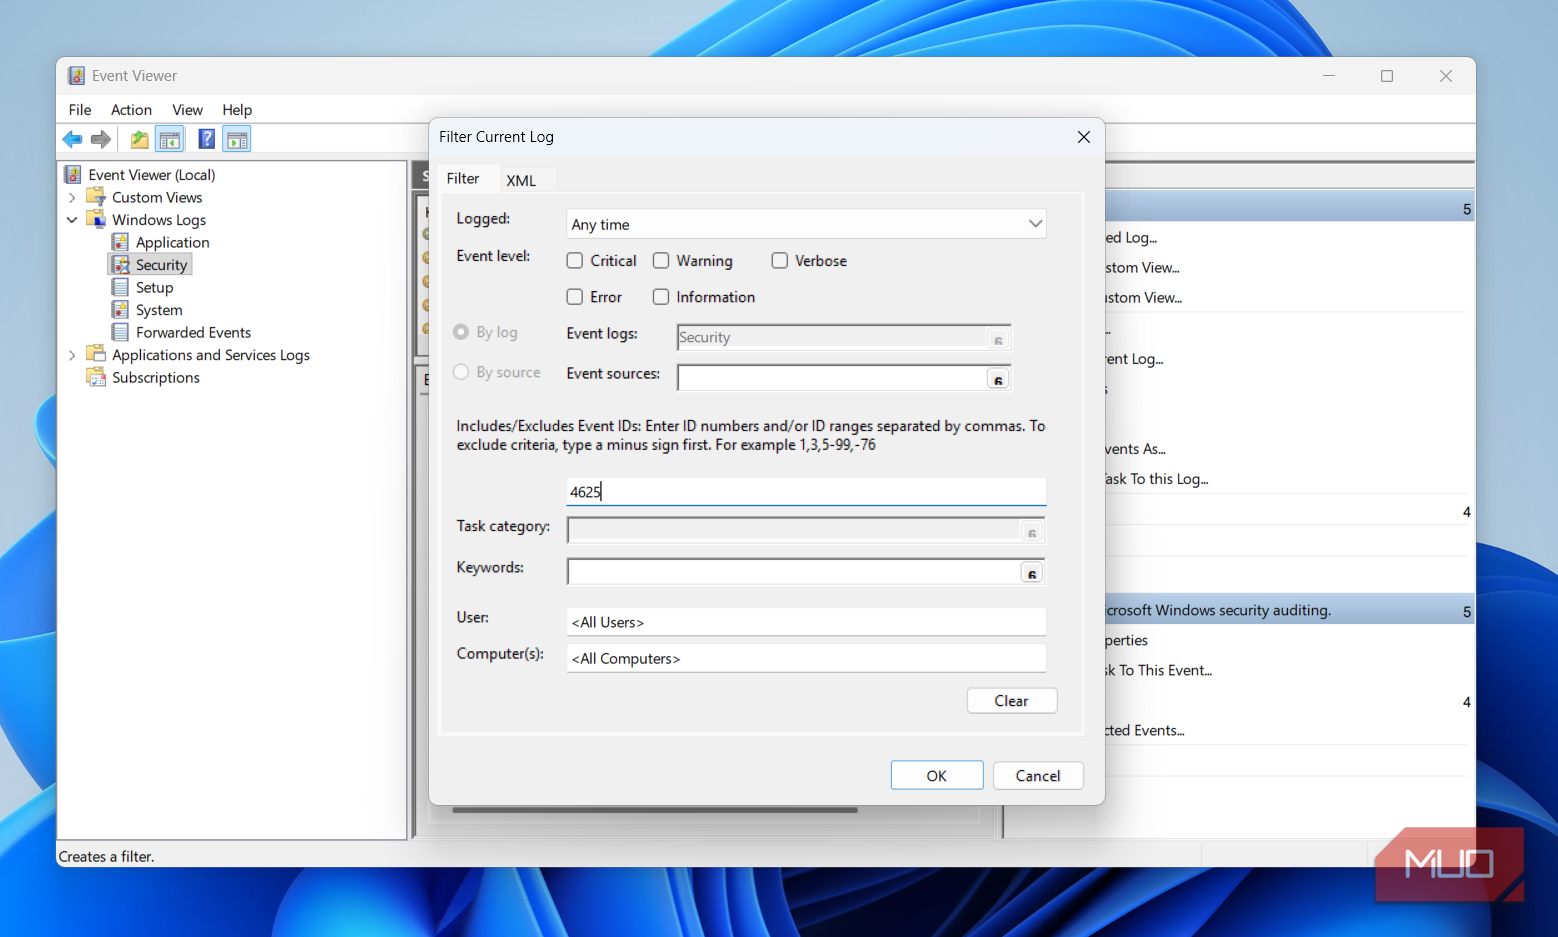The height and width of the screenshot is (937, 1558).
Task: Click the horizontal scrollbar below the dialog
Action: click(655, 810)
